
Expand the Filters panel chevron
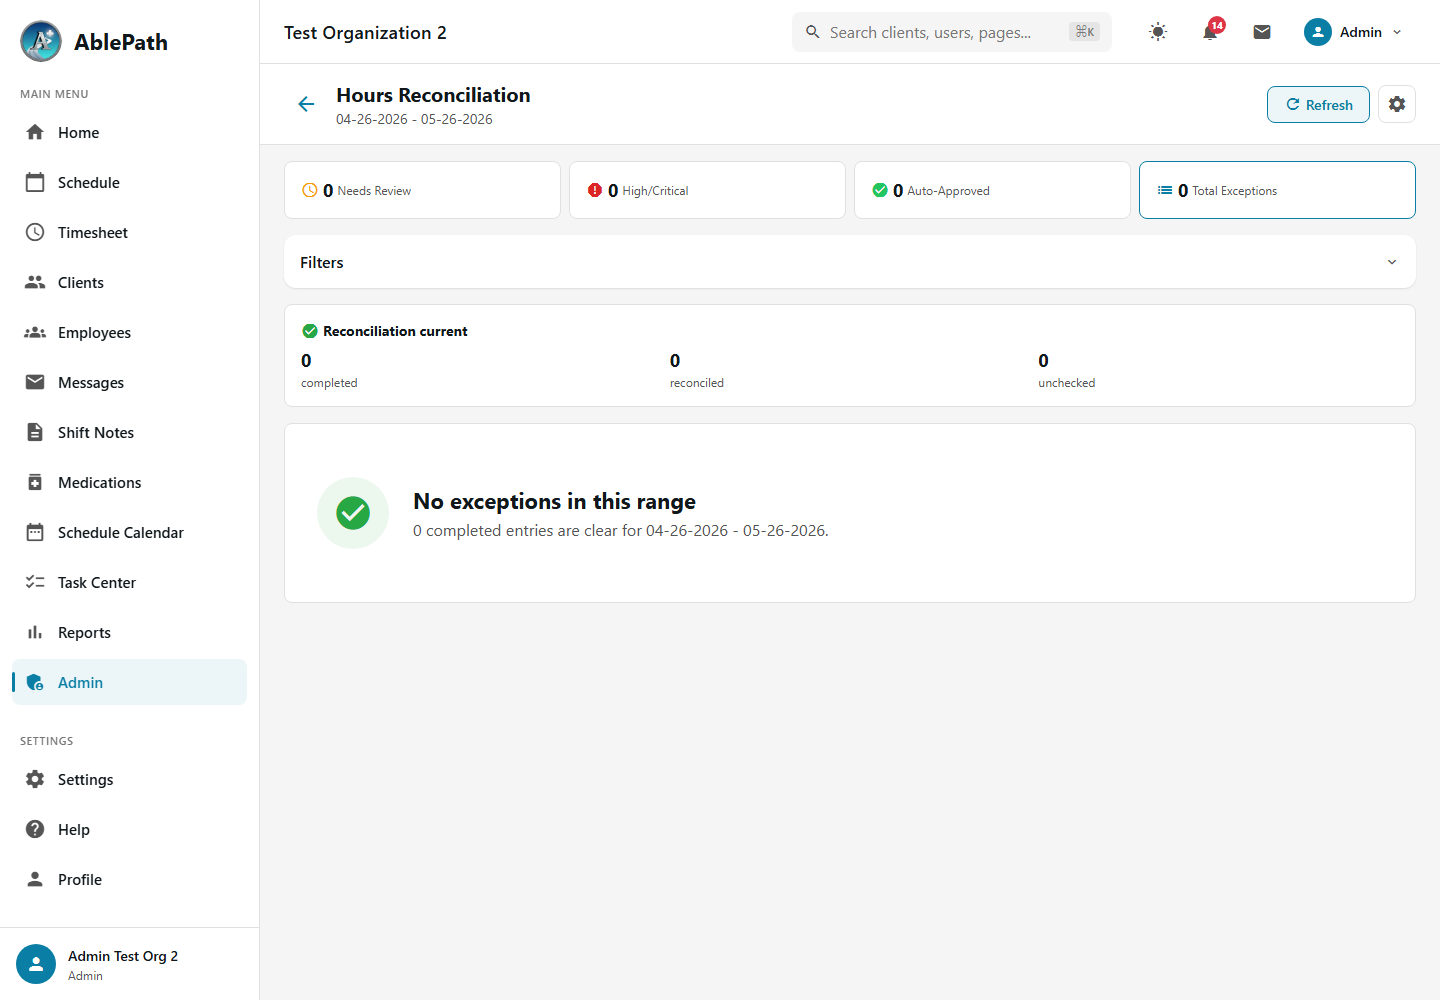pos(1392,262)
